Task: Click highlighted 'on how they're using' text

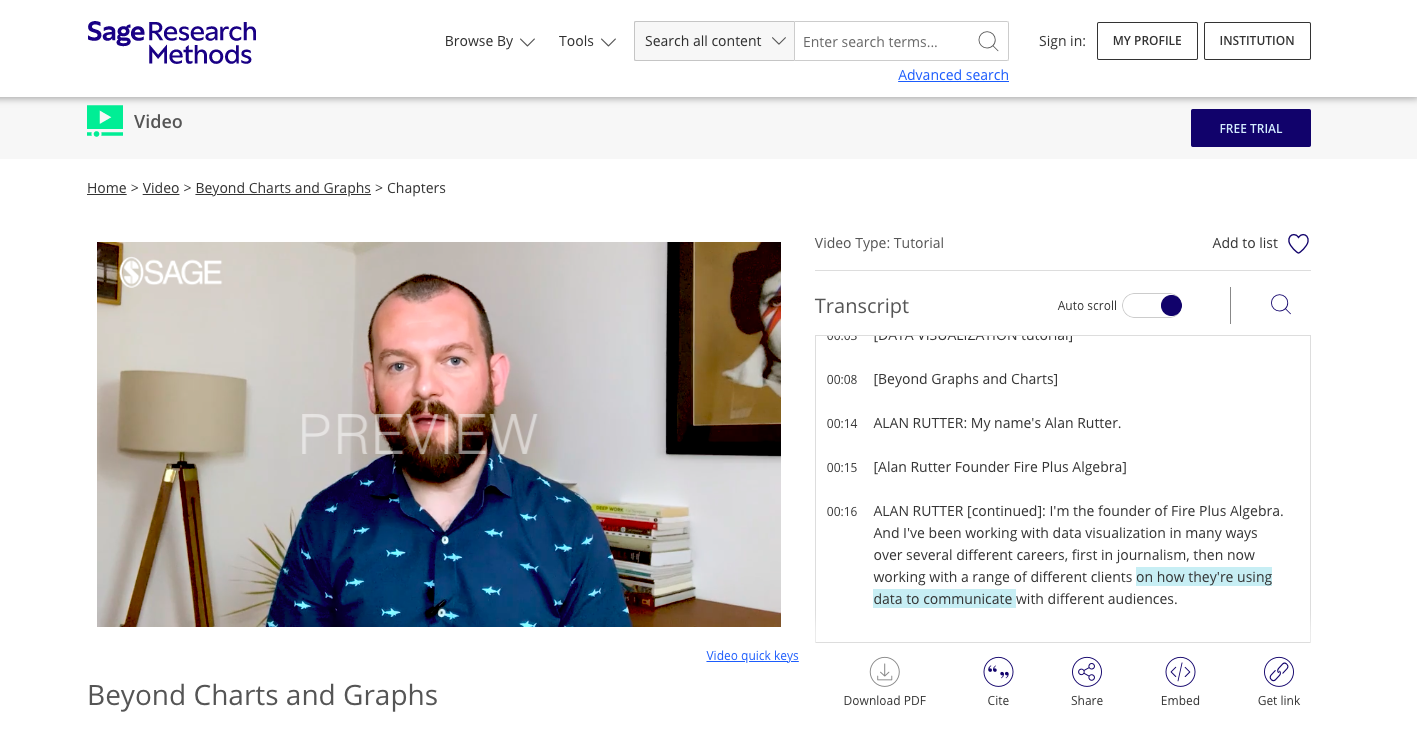Action: (1204, 577)
